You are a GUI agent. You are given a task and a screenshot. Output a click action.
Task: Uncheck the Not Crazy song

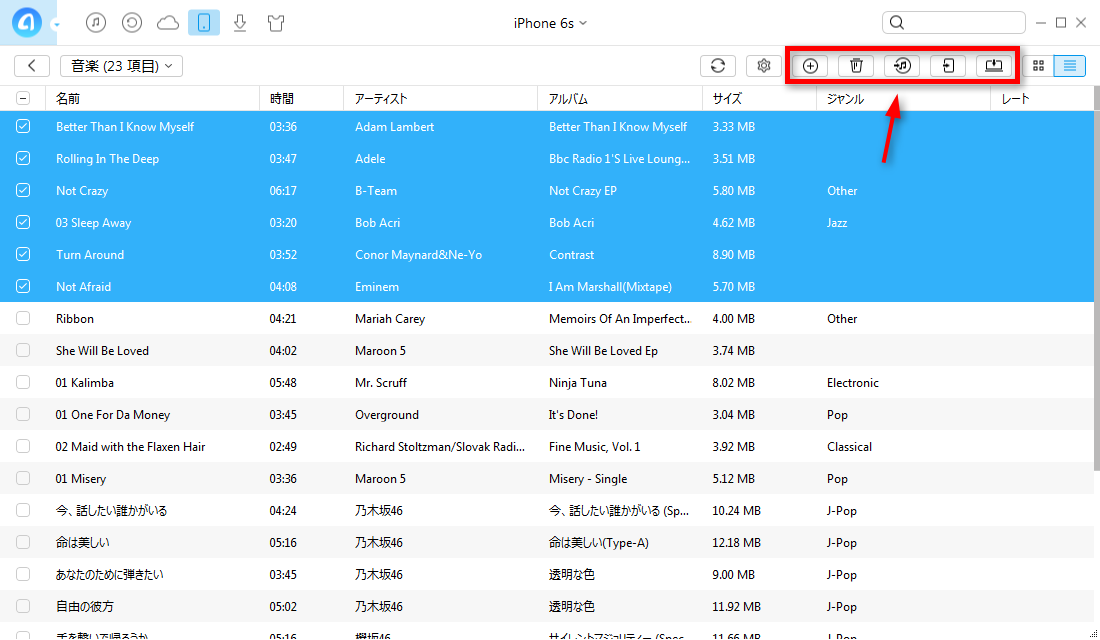pyautogui.click(x=23, y=190)
